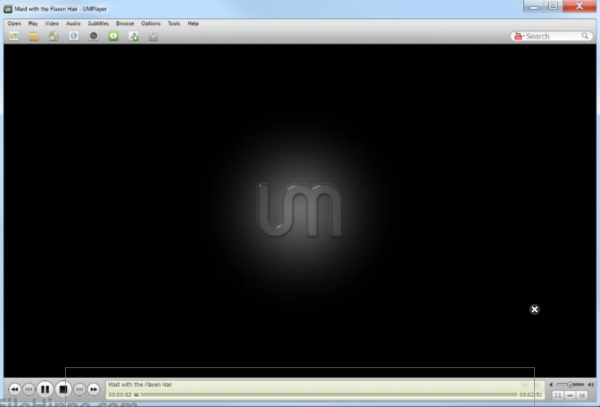Open the Subtitles menu
Viewport: 600px width, 407px height.
pyautogui.click(x=98, y=23)
